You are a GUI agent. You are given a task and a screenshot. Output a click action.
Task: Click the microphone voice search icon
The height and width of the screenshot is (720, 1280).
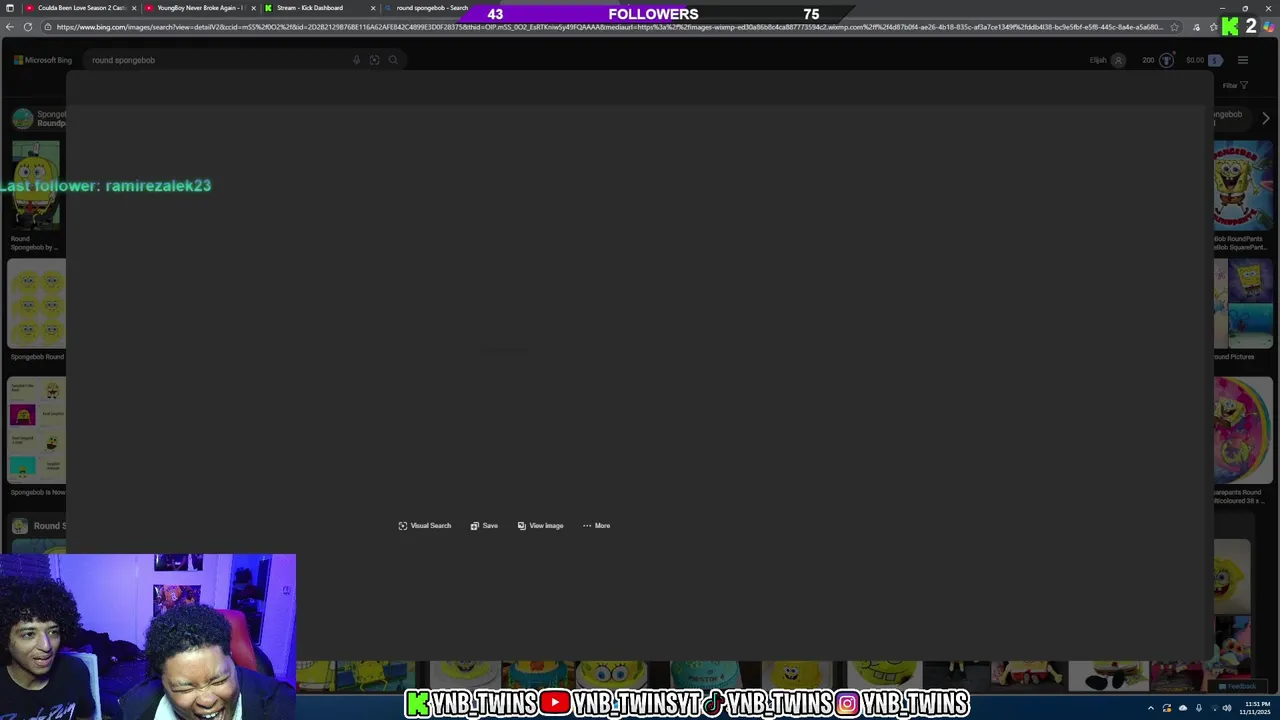(x=356, y=60)
